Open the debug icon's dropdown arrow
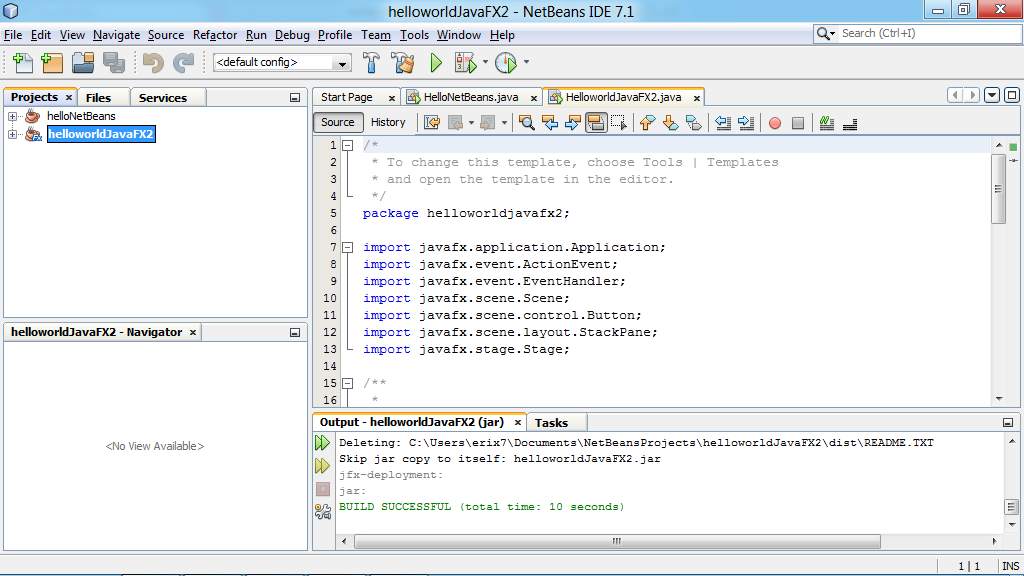Screen dimensions: 1024x576 tap(485, 63)
